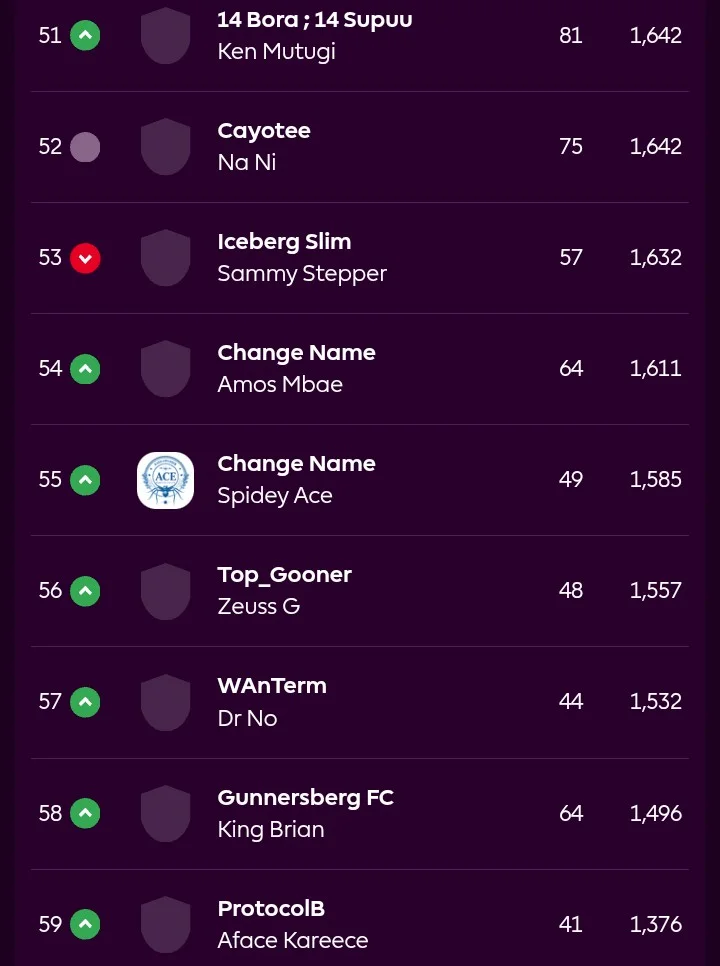Open the Top_Gooner team entry
Viewport: 720px width, 966px height.
[x=284, y=575]
